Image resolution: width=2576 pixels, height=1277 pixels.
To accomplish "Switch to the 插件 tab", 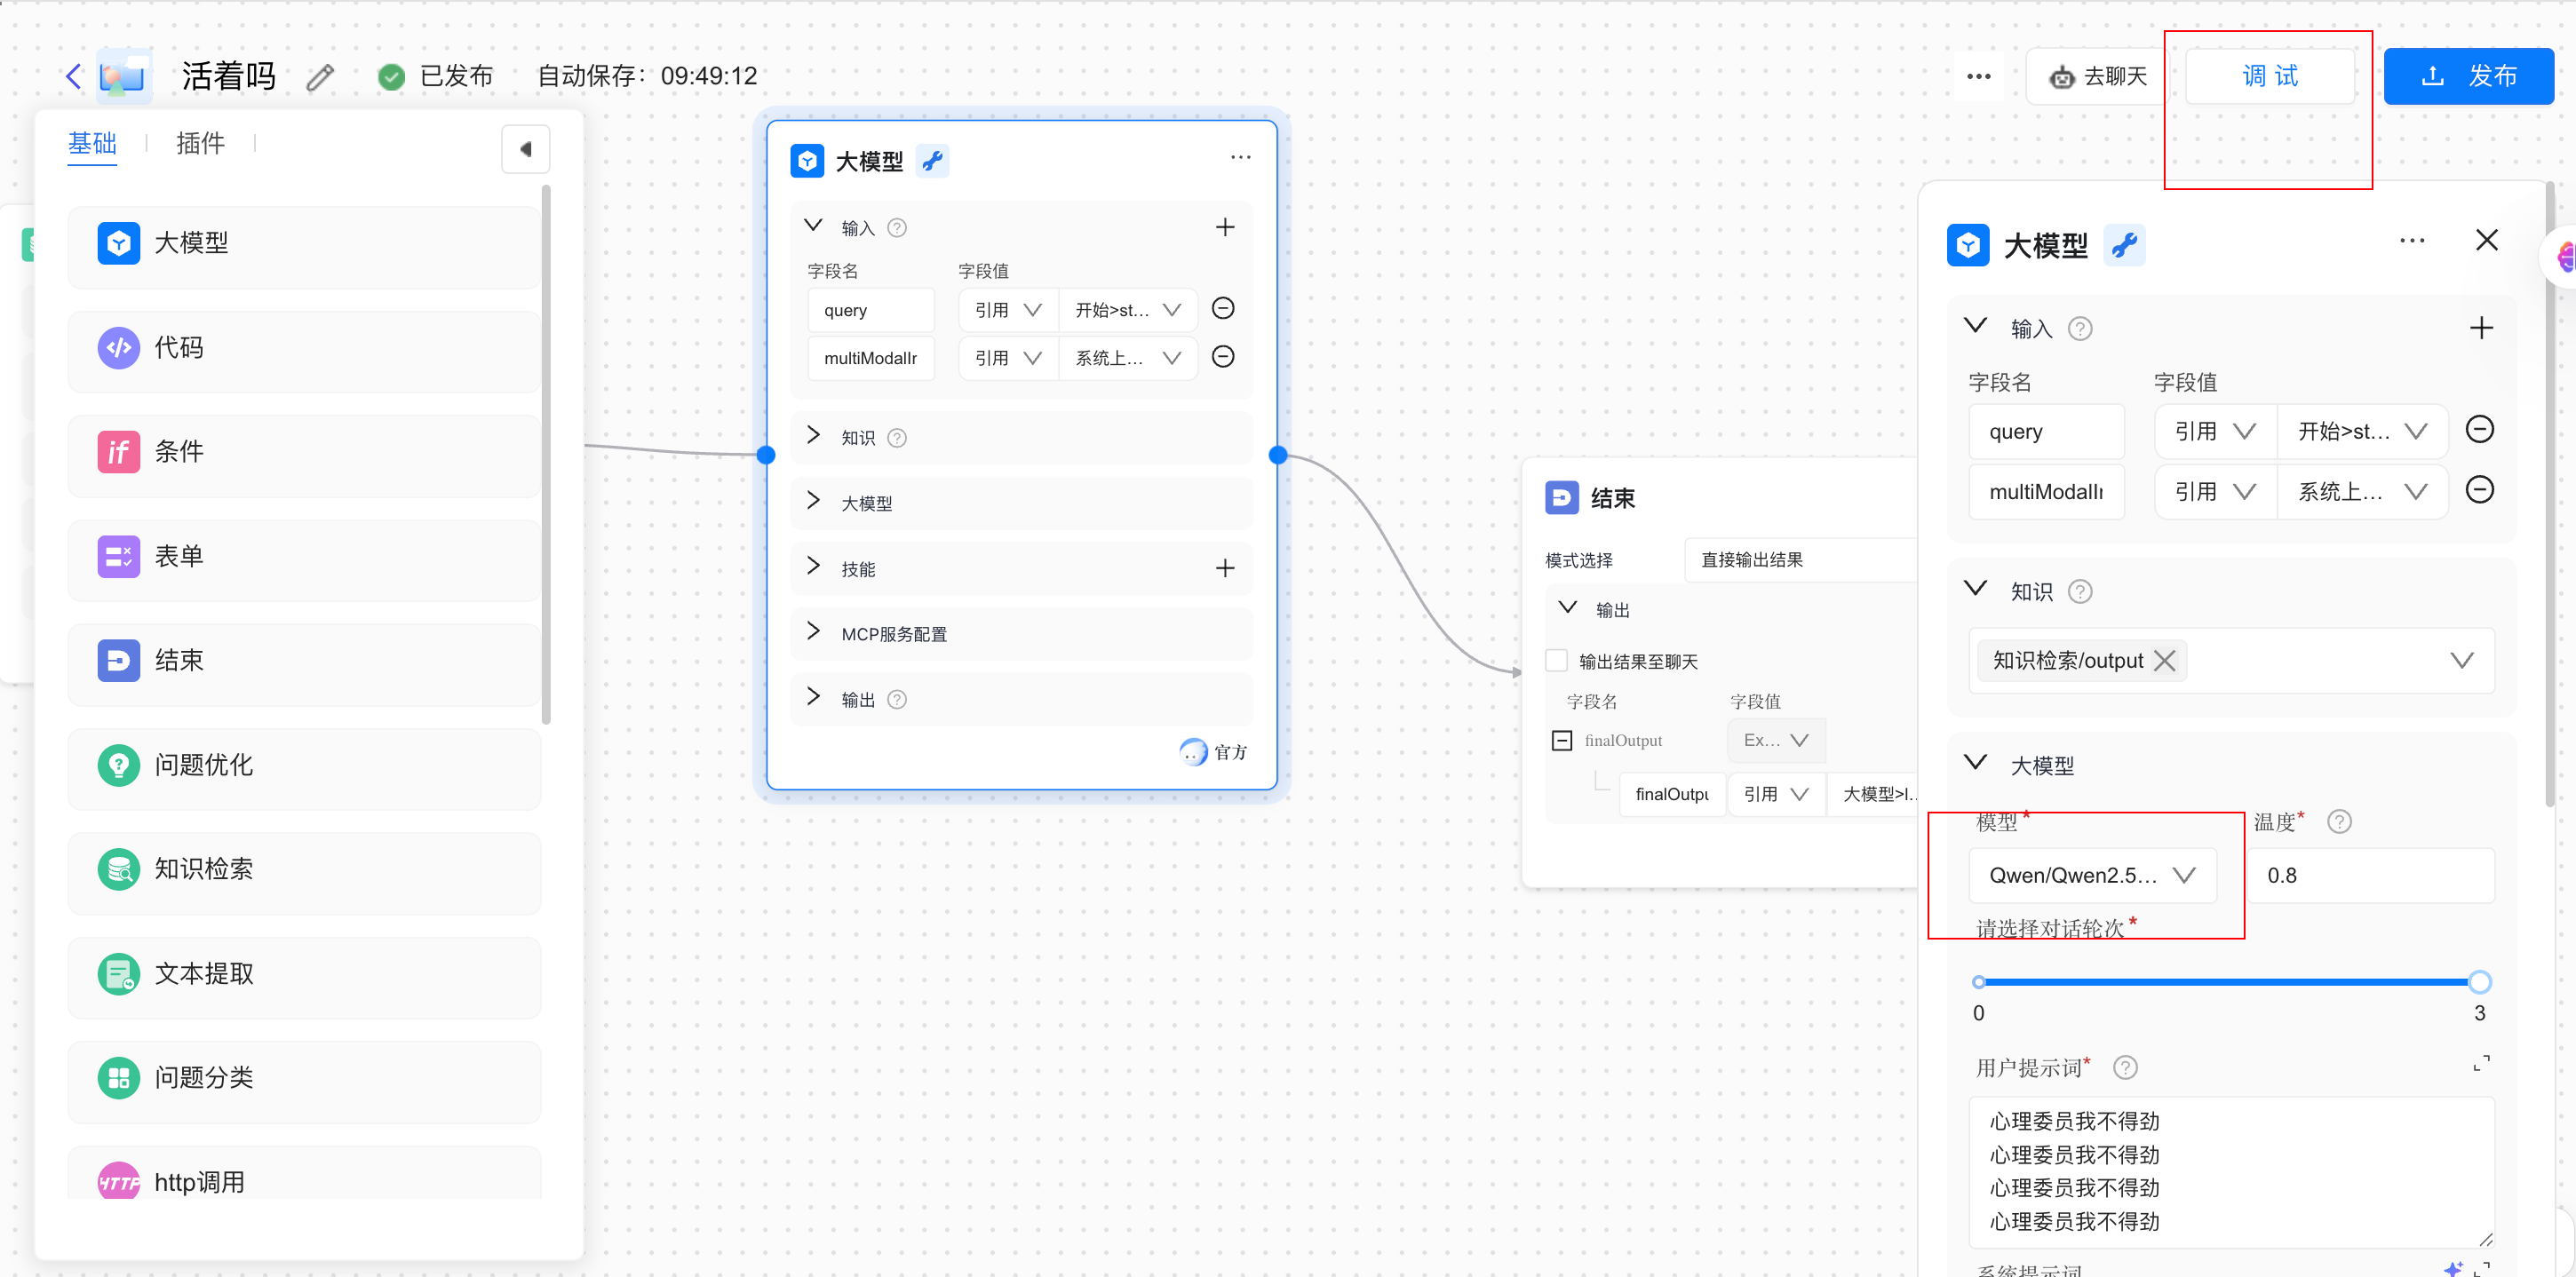I will click(200, 143).
